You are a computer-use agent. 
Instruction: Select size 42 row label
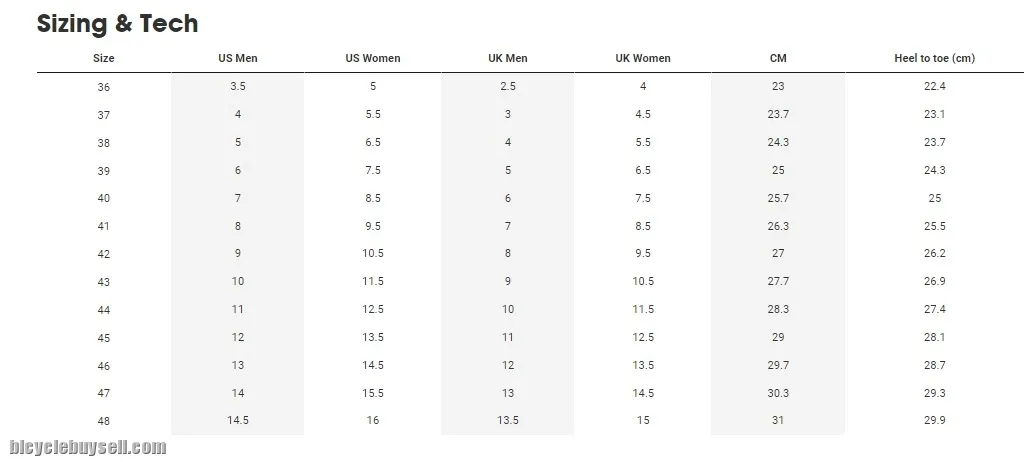(104, 254)
